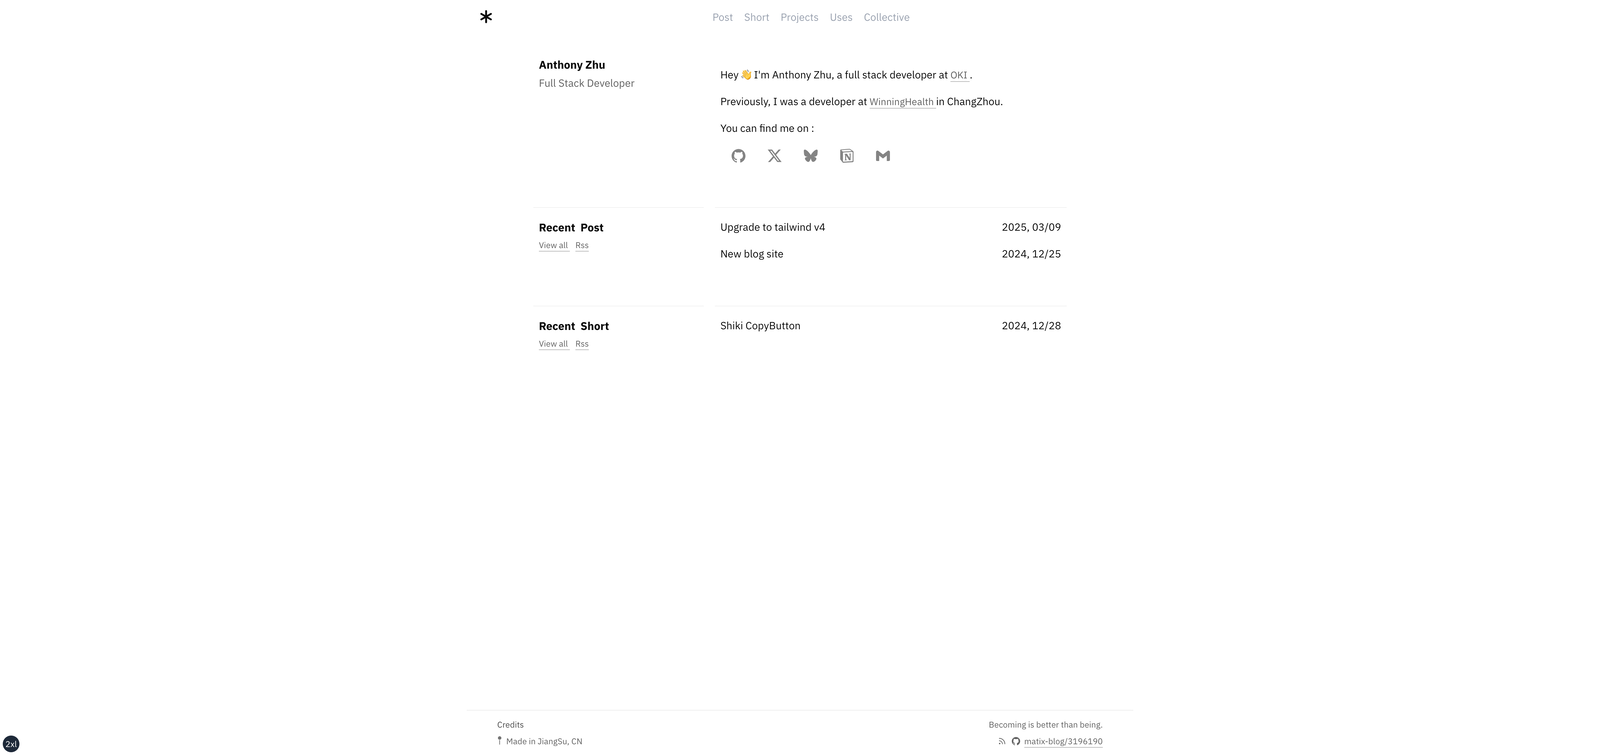
Task: Open the GitHub profile icon
Action: click(x=738, y=156)
